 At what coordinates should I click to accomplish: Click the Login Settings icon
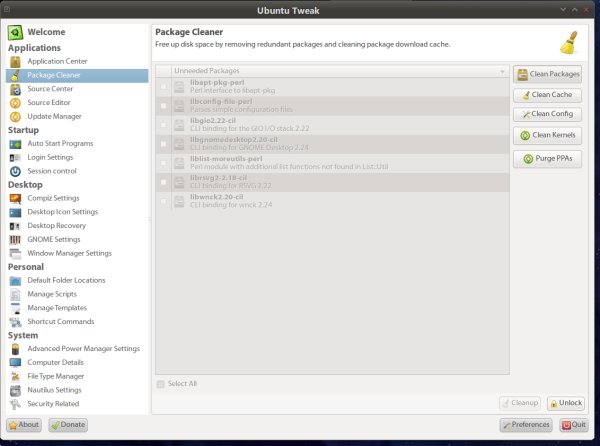pyautogui.click(x=15, y=158)
